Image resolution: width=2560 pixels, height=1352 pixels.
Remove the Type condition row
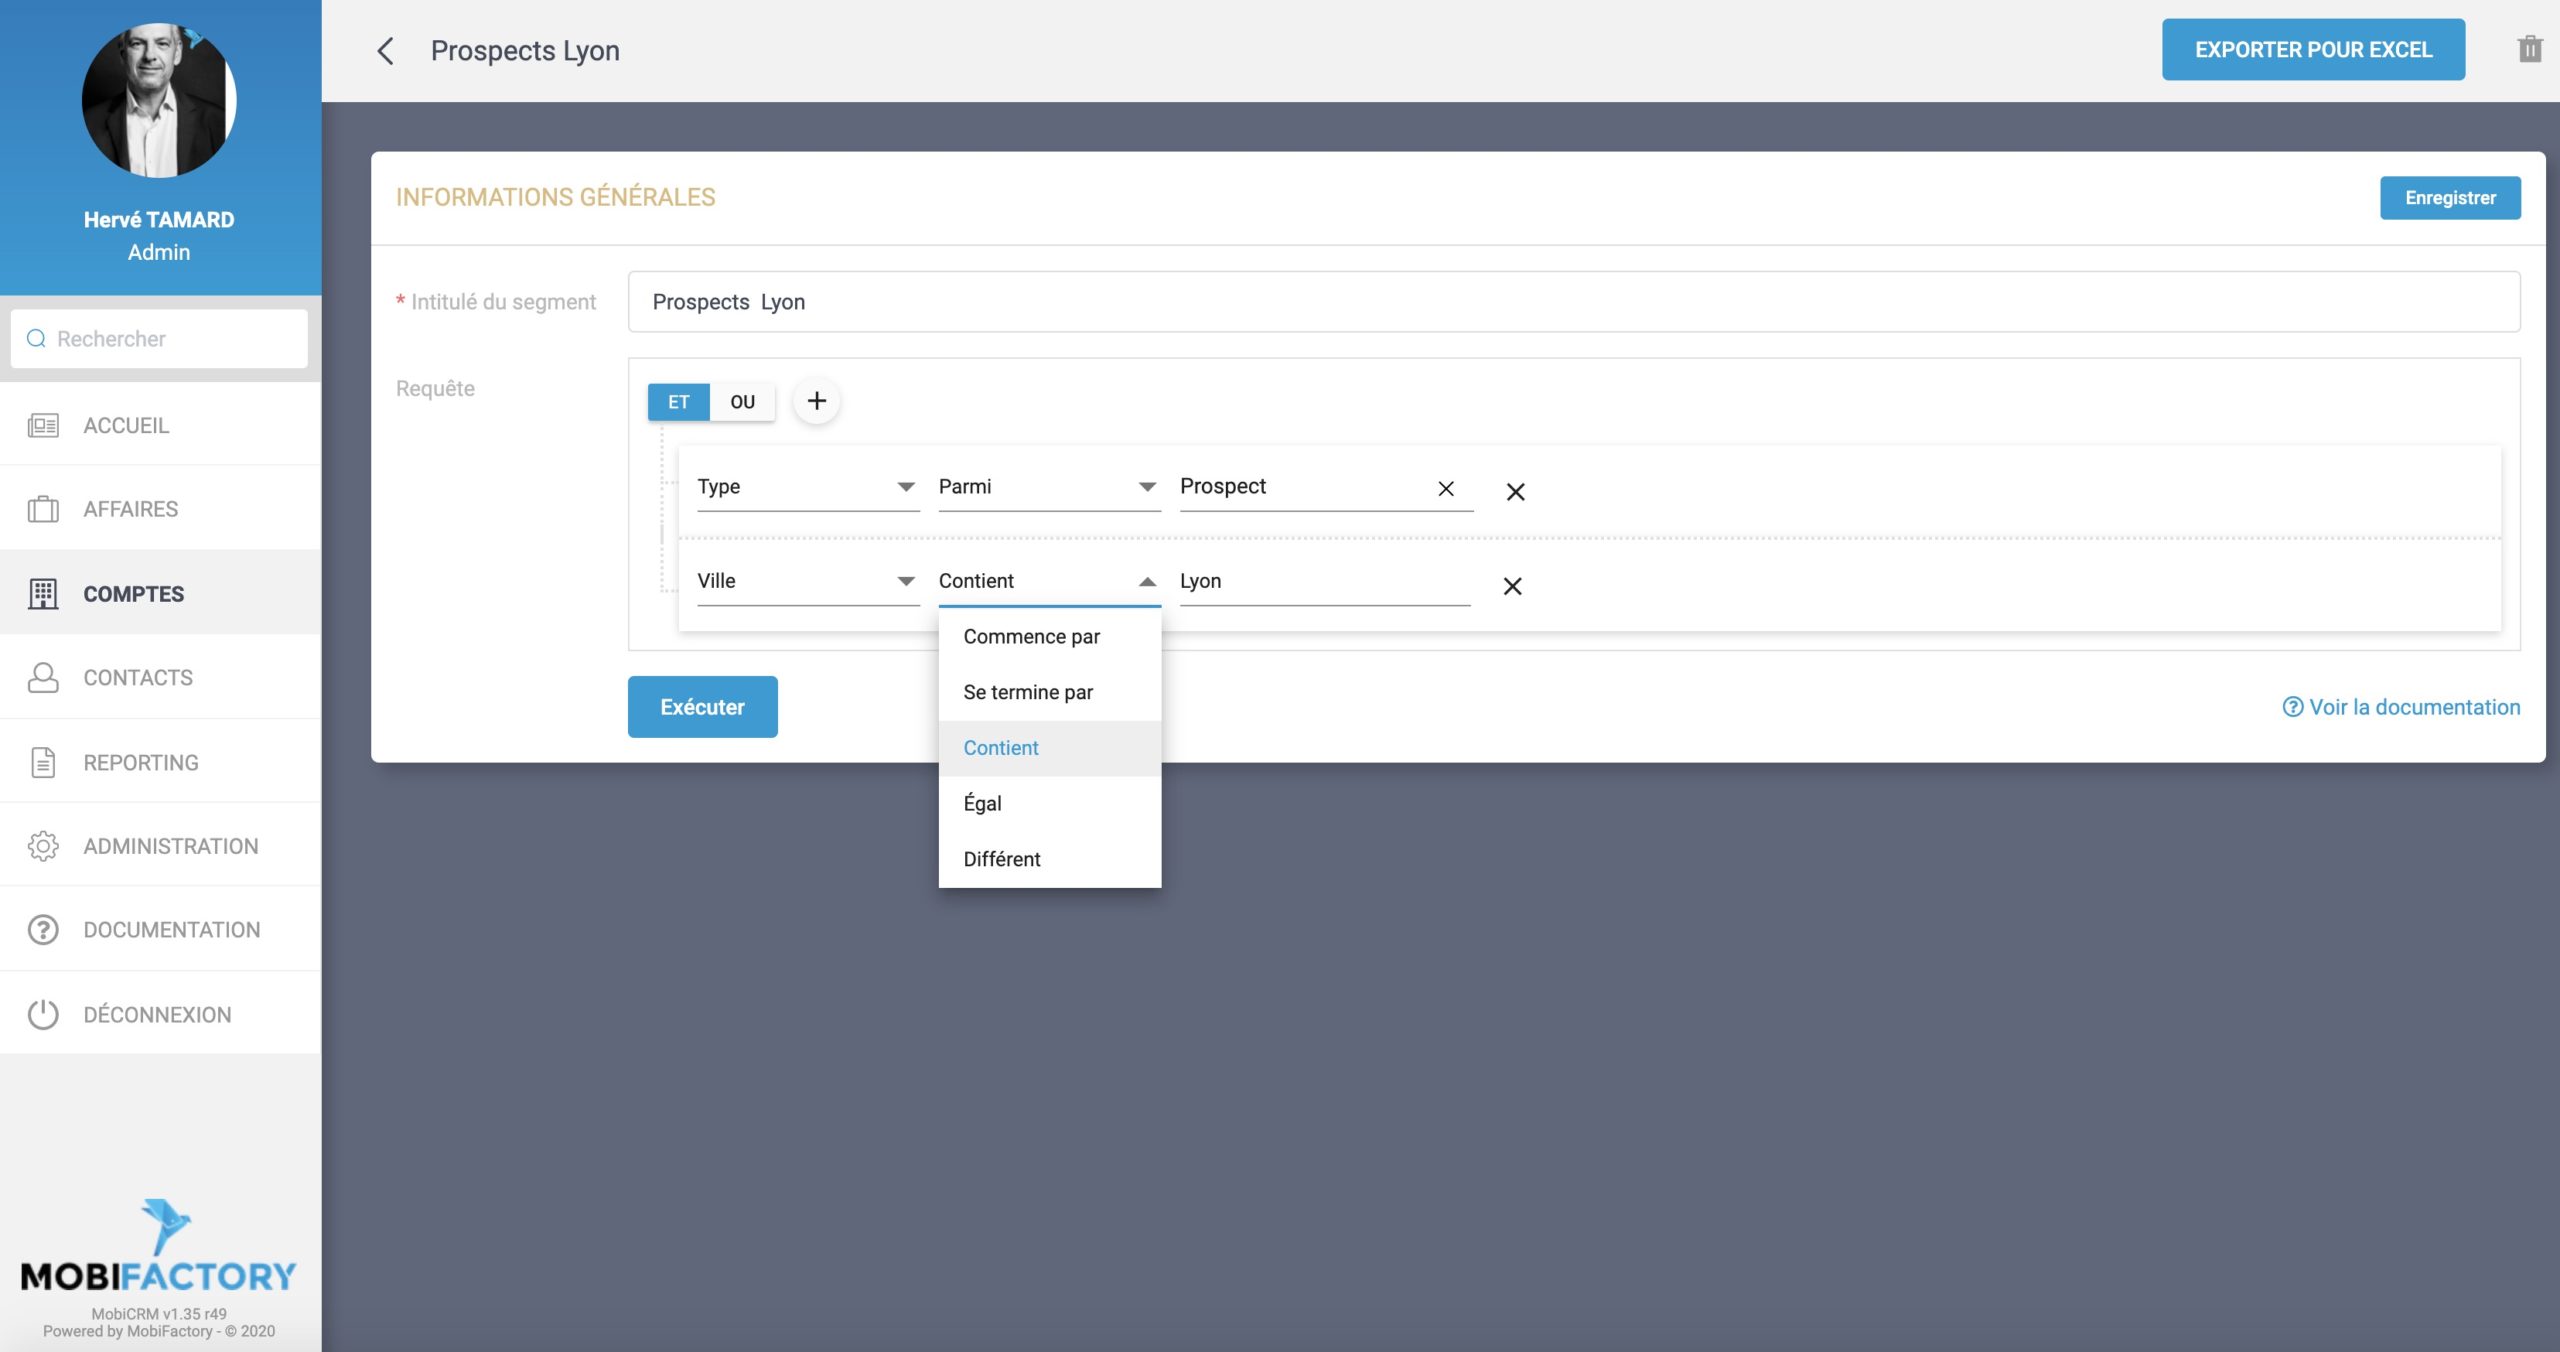pos(1515,491)
